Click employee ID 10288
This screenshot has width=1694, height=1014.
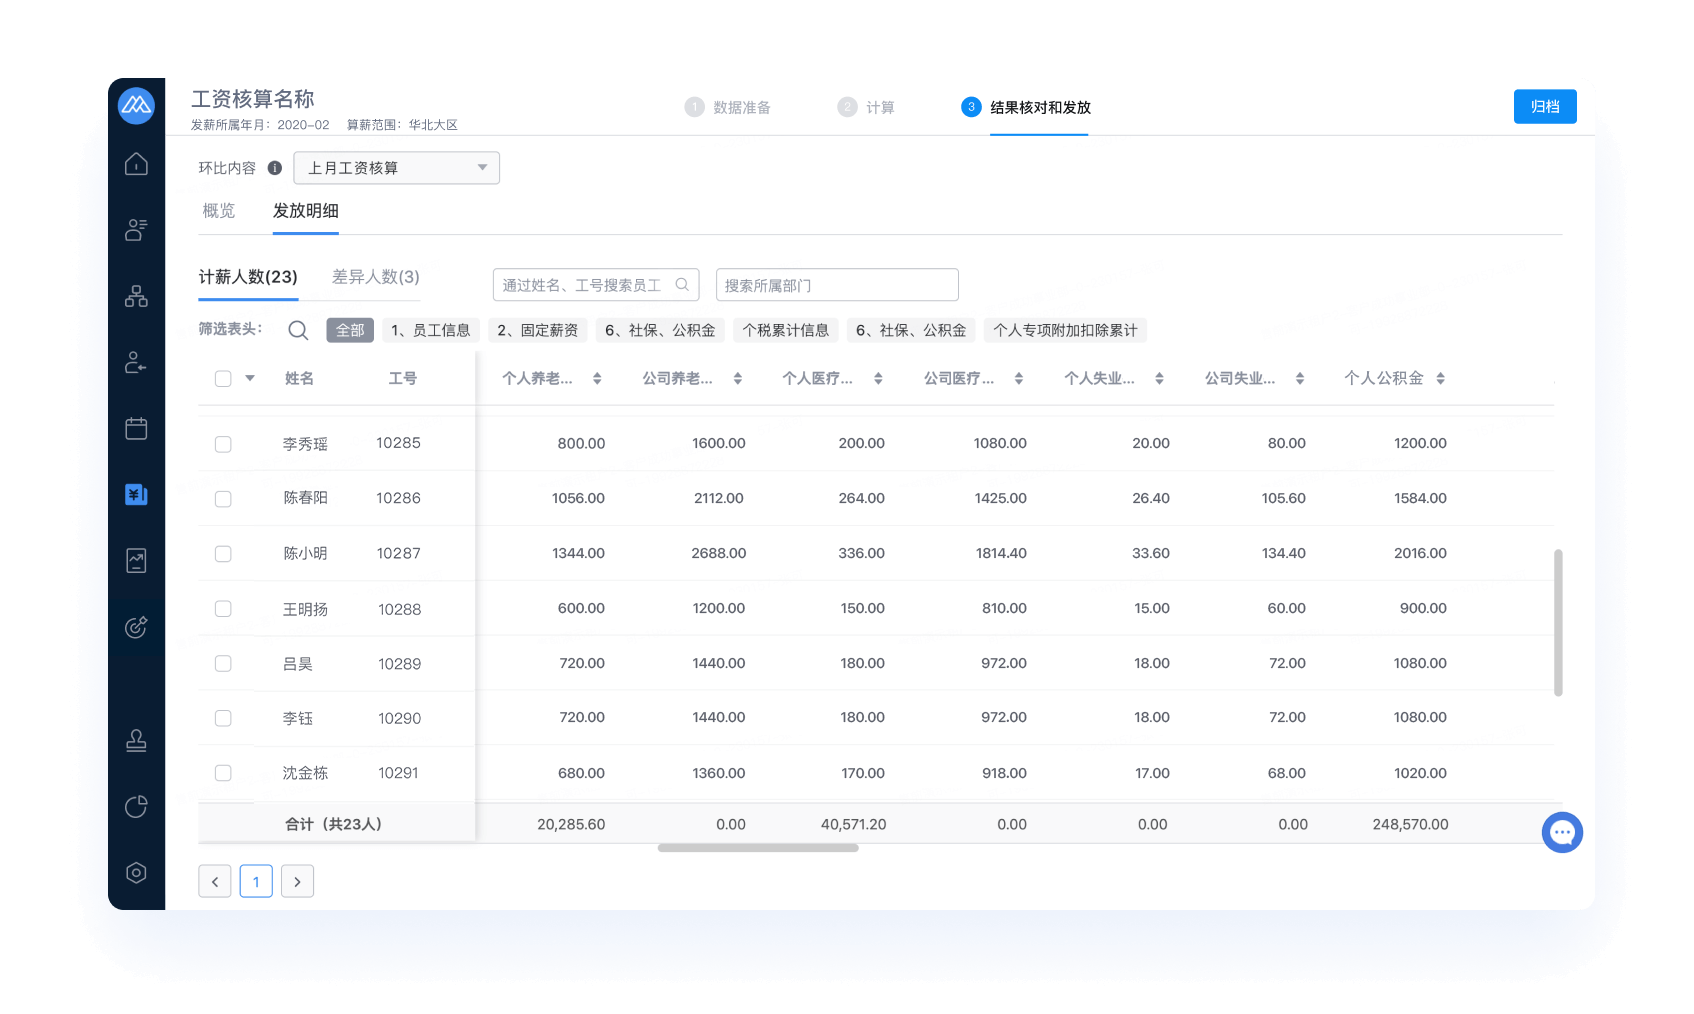(x=399, y=609)
